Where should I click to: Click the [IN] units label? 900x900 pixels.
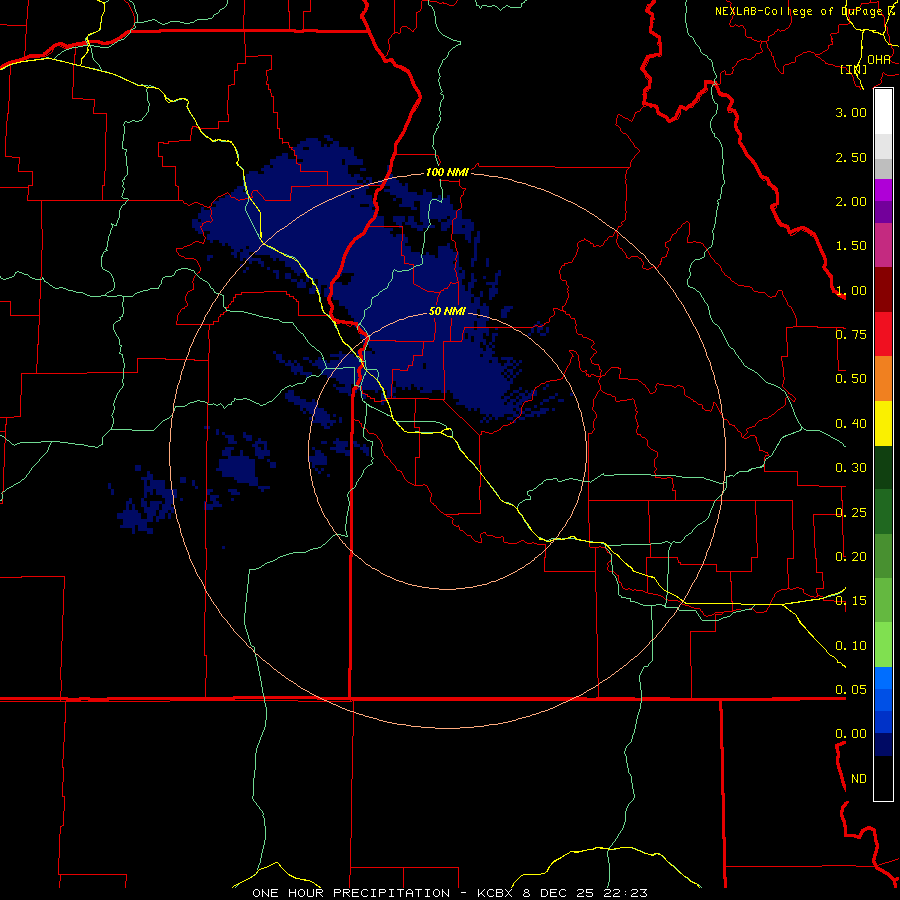click(x=854, y=69)
